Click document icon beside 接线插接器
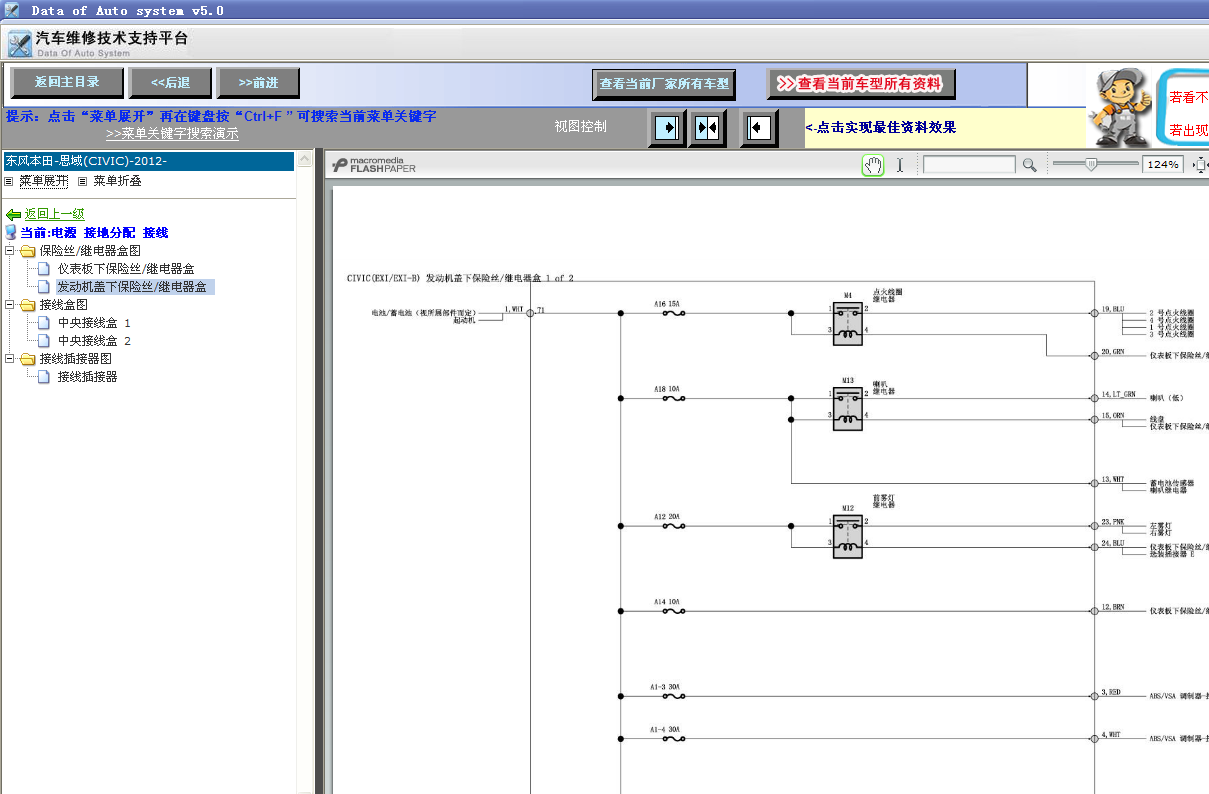The height and width of the screenshot is (794, 1209). (44, 377)
